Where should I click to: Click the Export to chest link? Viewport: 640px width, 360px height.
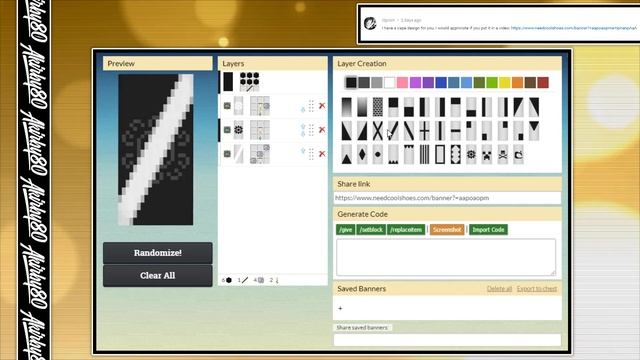[537, 289]
